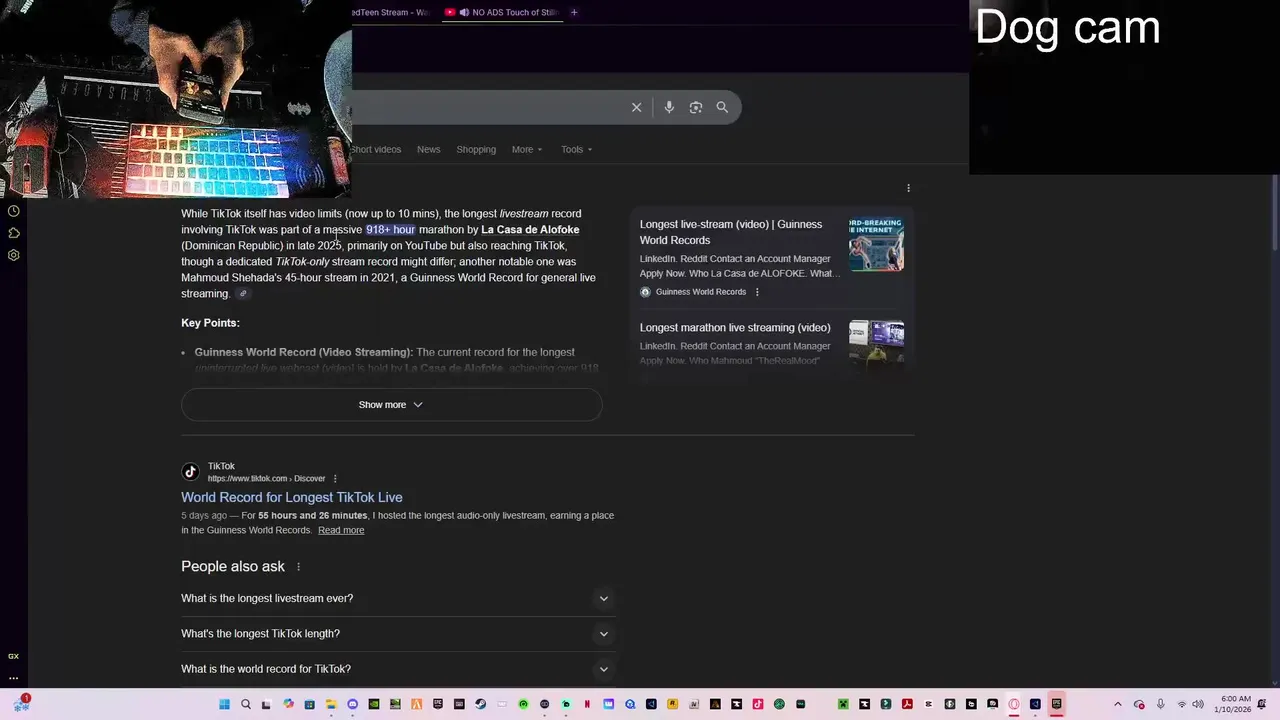Open AI overview three-dot menu
Image resolution: width=1280 pixels, height=720 pixels.
coord(908,188)
